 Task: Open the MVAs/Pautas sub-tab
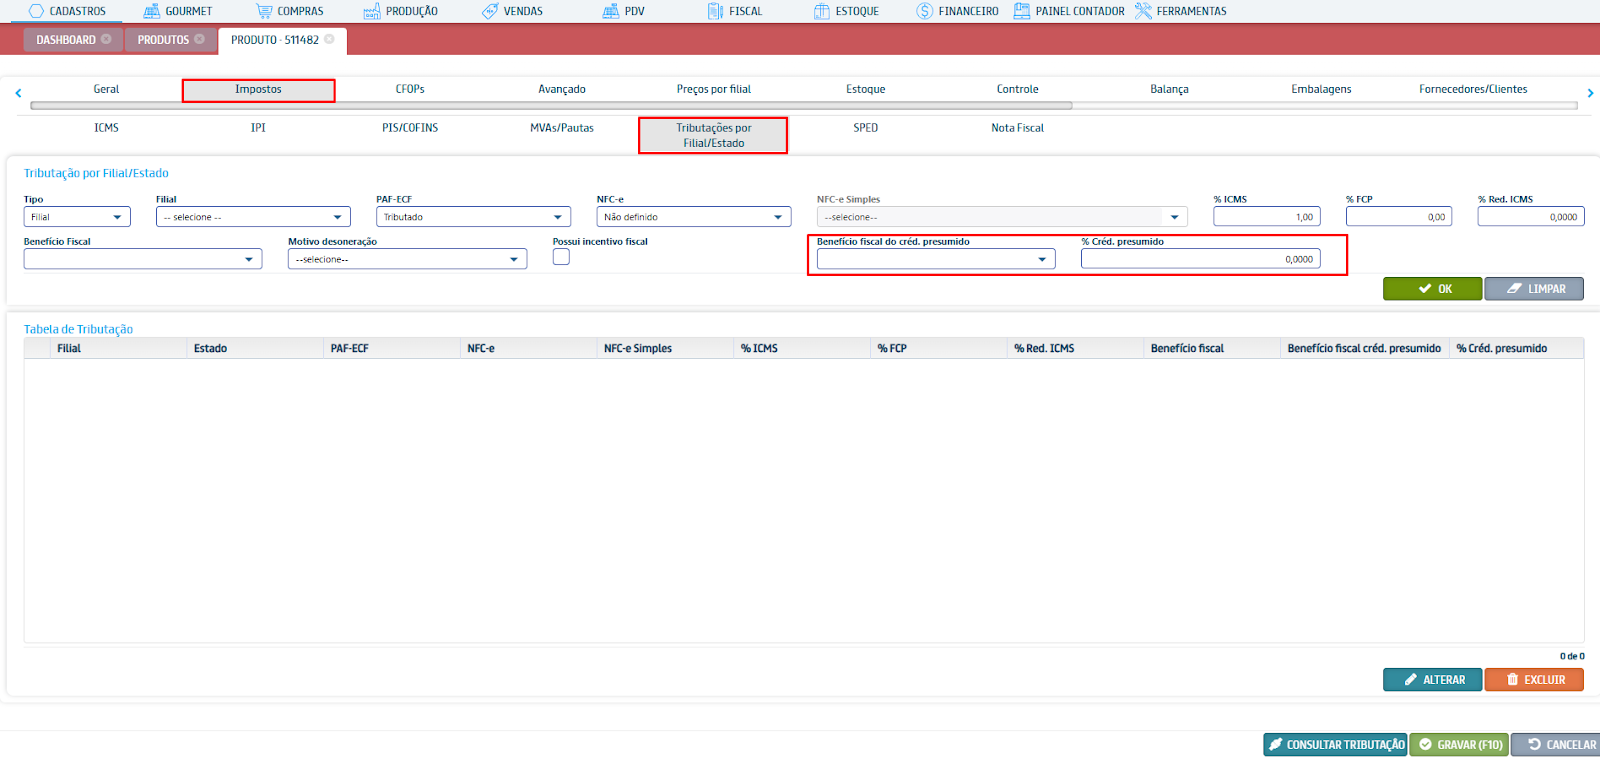click(562, 128)
